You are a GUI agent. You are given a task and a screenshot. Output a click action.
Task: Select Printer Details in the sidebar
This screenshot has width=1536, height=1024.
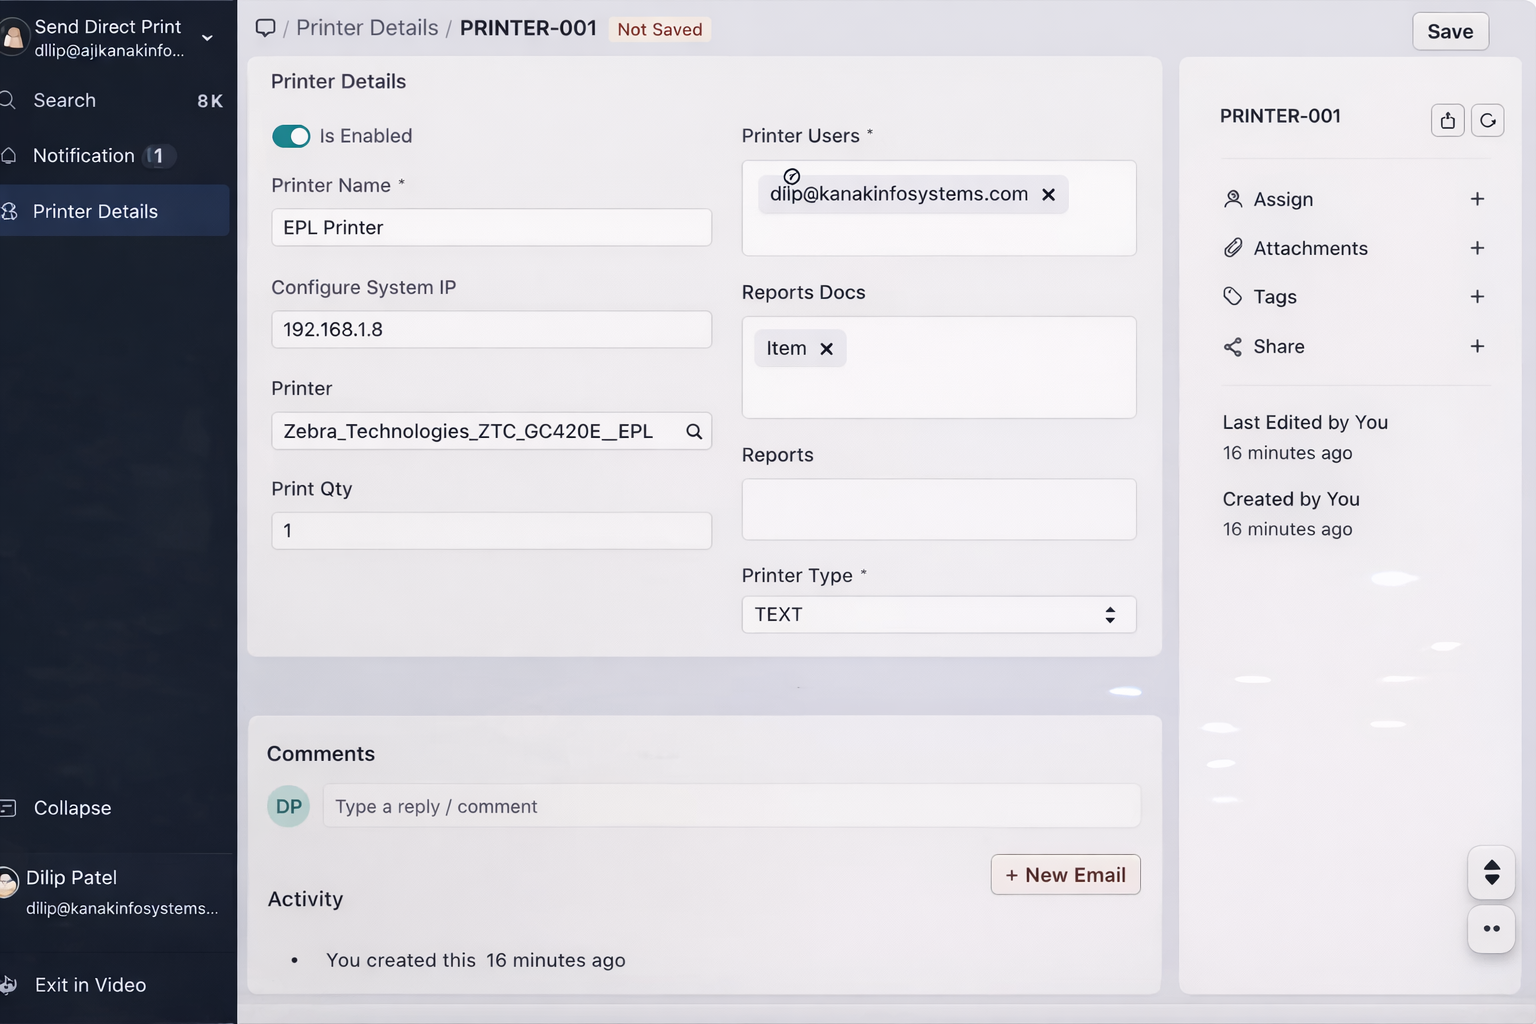(x=112, y=211)
